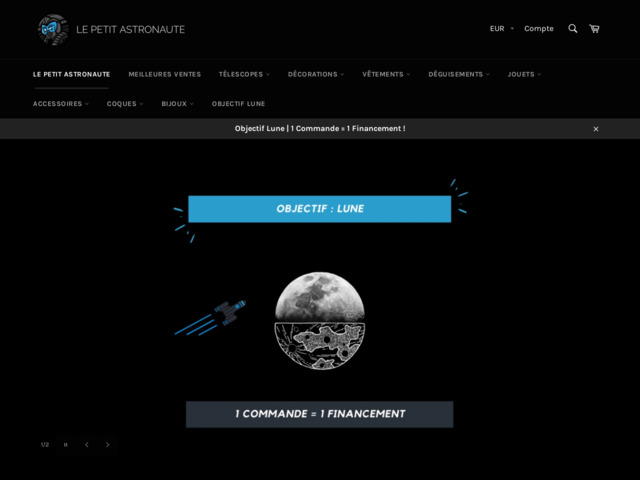Open the Meilleures Ventes page
This screenshot has width=640, height=480.
coord(164,74)
